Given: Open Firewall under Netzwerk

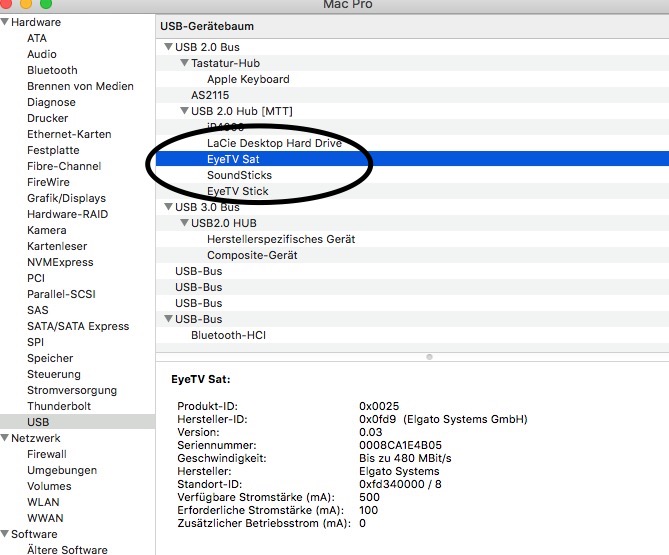Looking at the screenshot, I should (x=47, y=454).
